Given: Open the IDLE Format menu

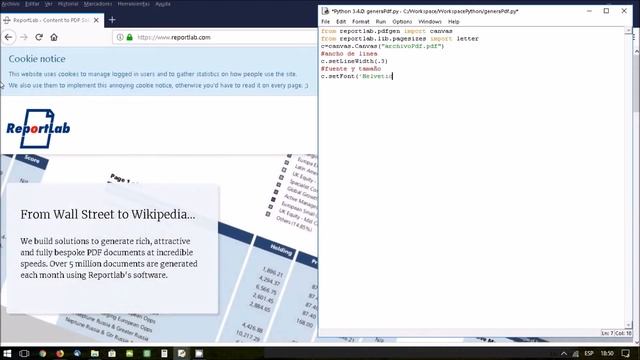Looking at the screenshot, I should (360, 22).
